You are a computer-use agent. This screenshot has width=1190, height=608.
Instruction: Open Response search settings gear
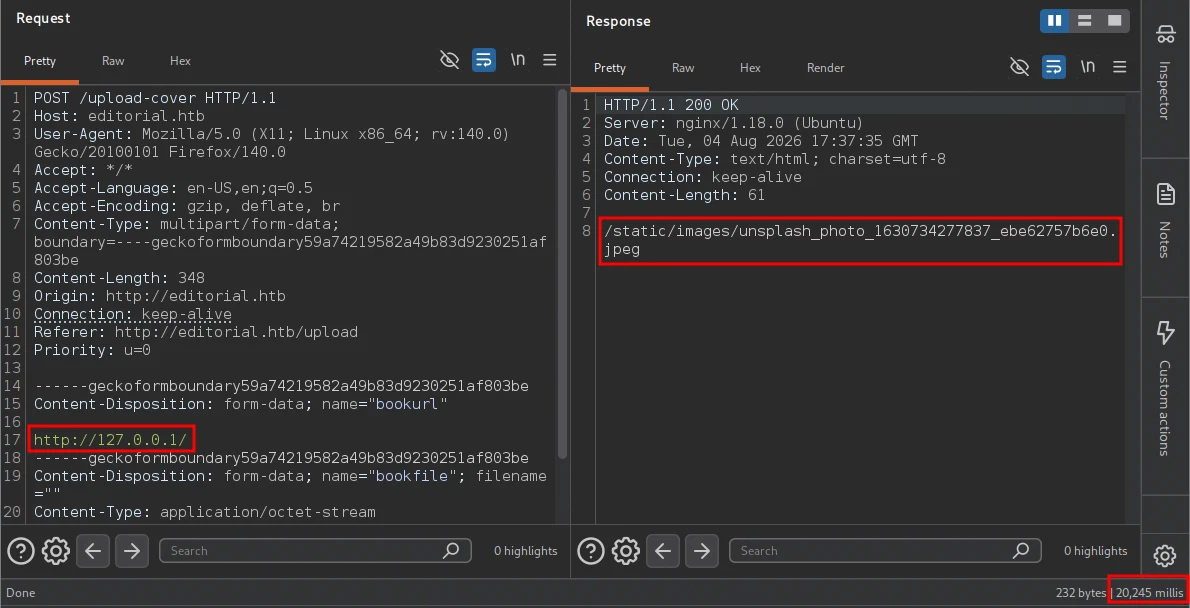click(x=626, y=551)
